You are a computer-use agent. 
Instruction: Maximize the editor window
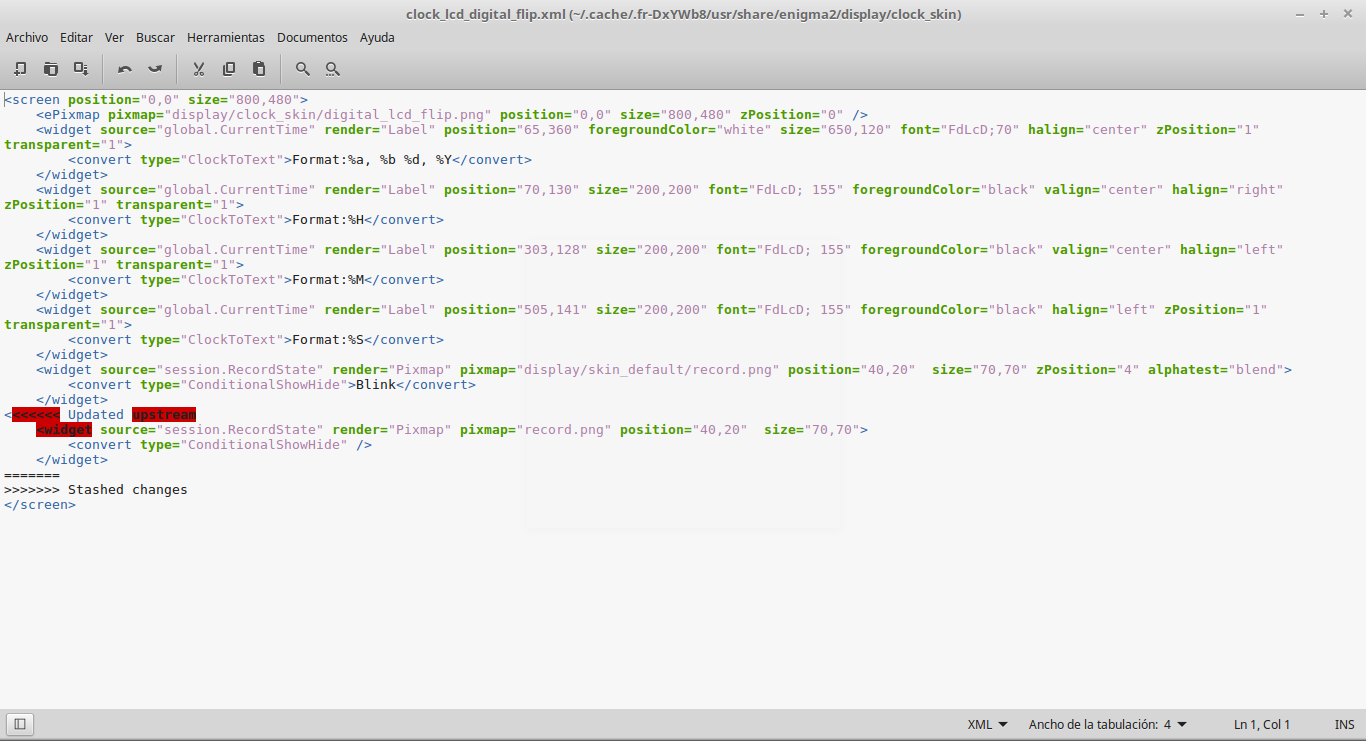pos(1324,13)
